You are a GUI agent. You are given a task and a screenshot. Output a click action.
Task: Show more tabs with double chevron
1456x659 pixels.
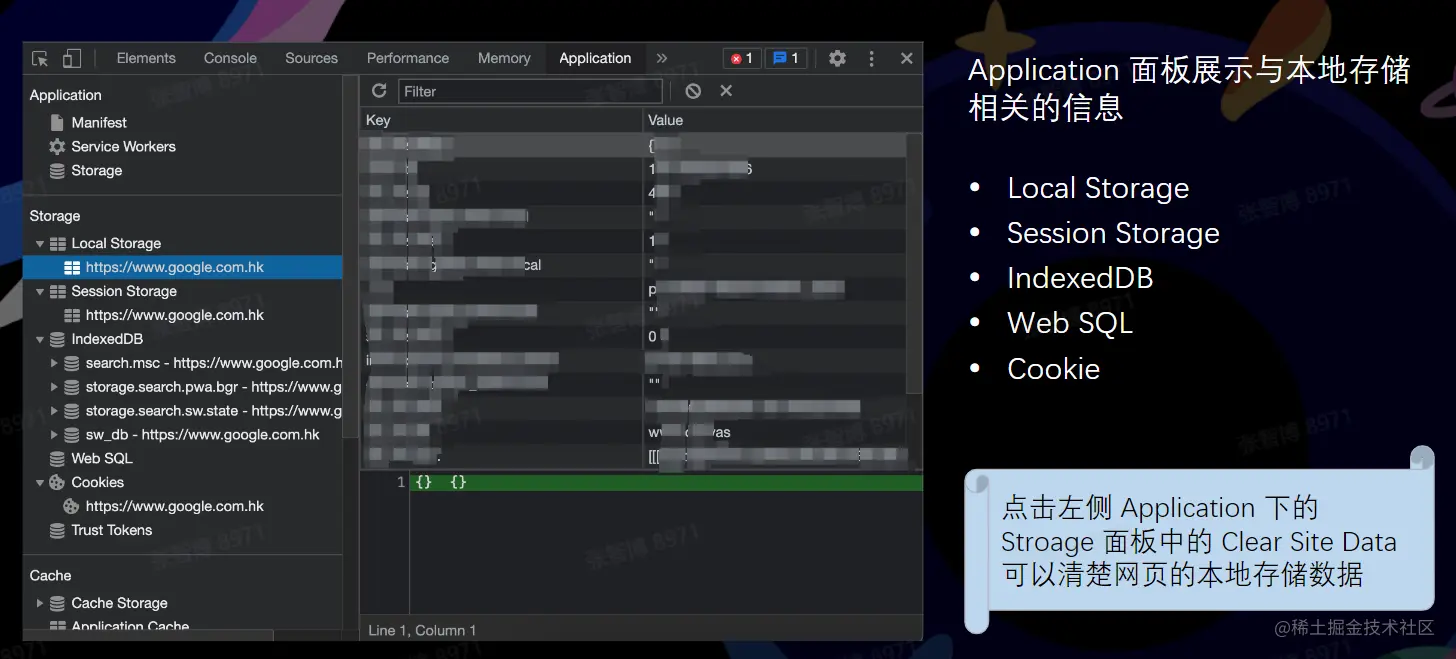661,58
